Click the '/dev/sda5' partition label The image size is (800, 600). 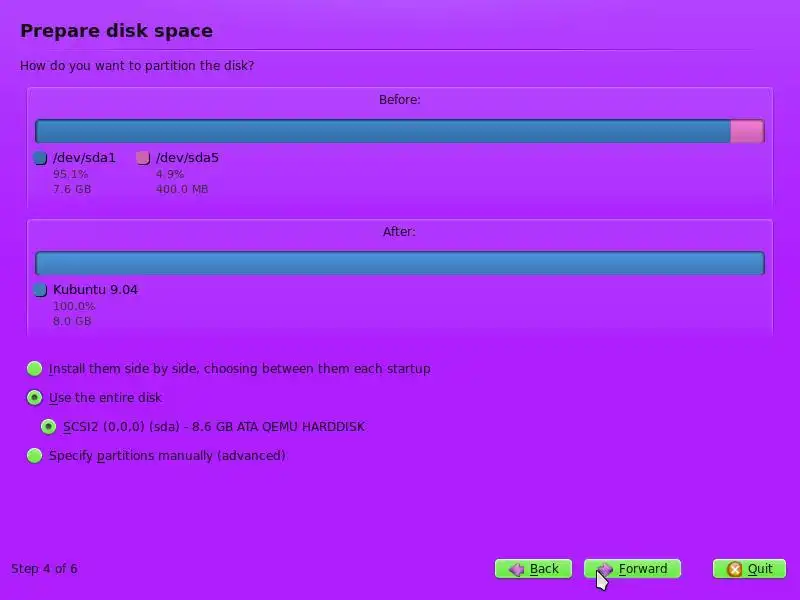pyautogui.click(x=187, y=158)
